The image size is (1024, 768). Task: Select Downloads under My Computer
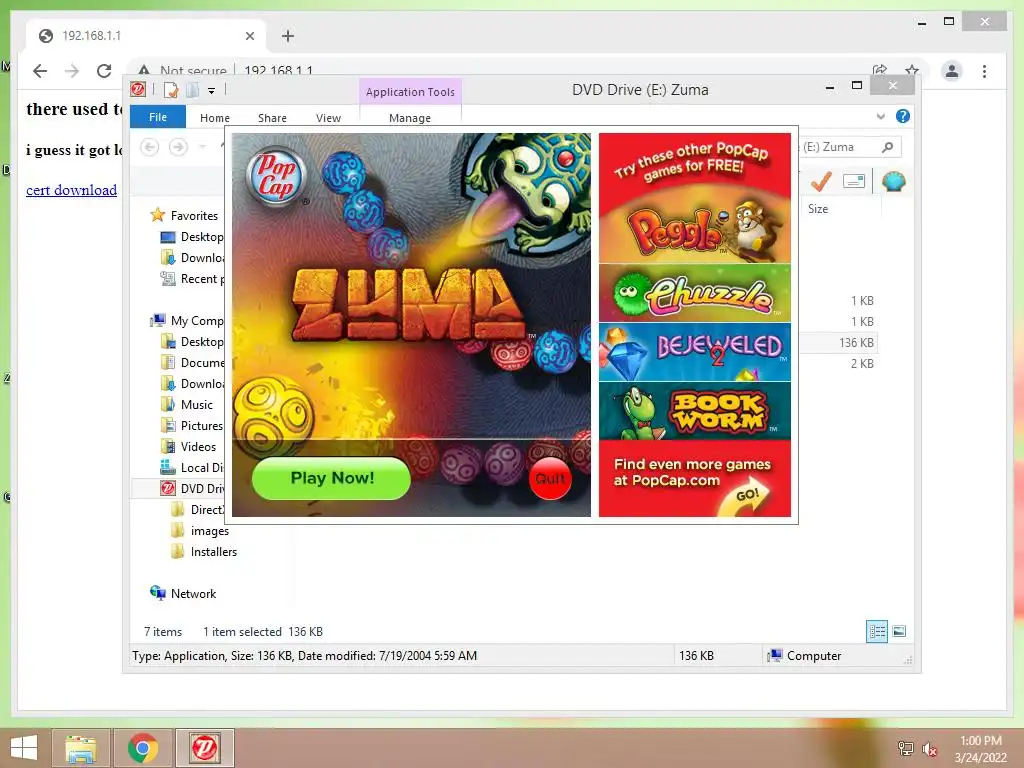(x=192, y=383)
